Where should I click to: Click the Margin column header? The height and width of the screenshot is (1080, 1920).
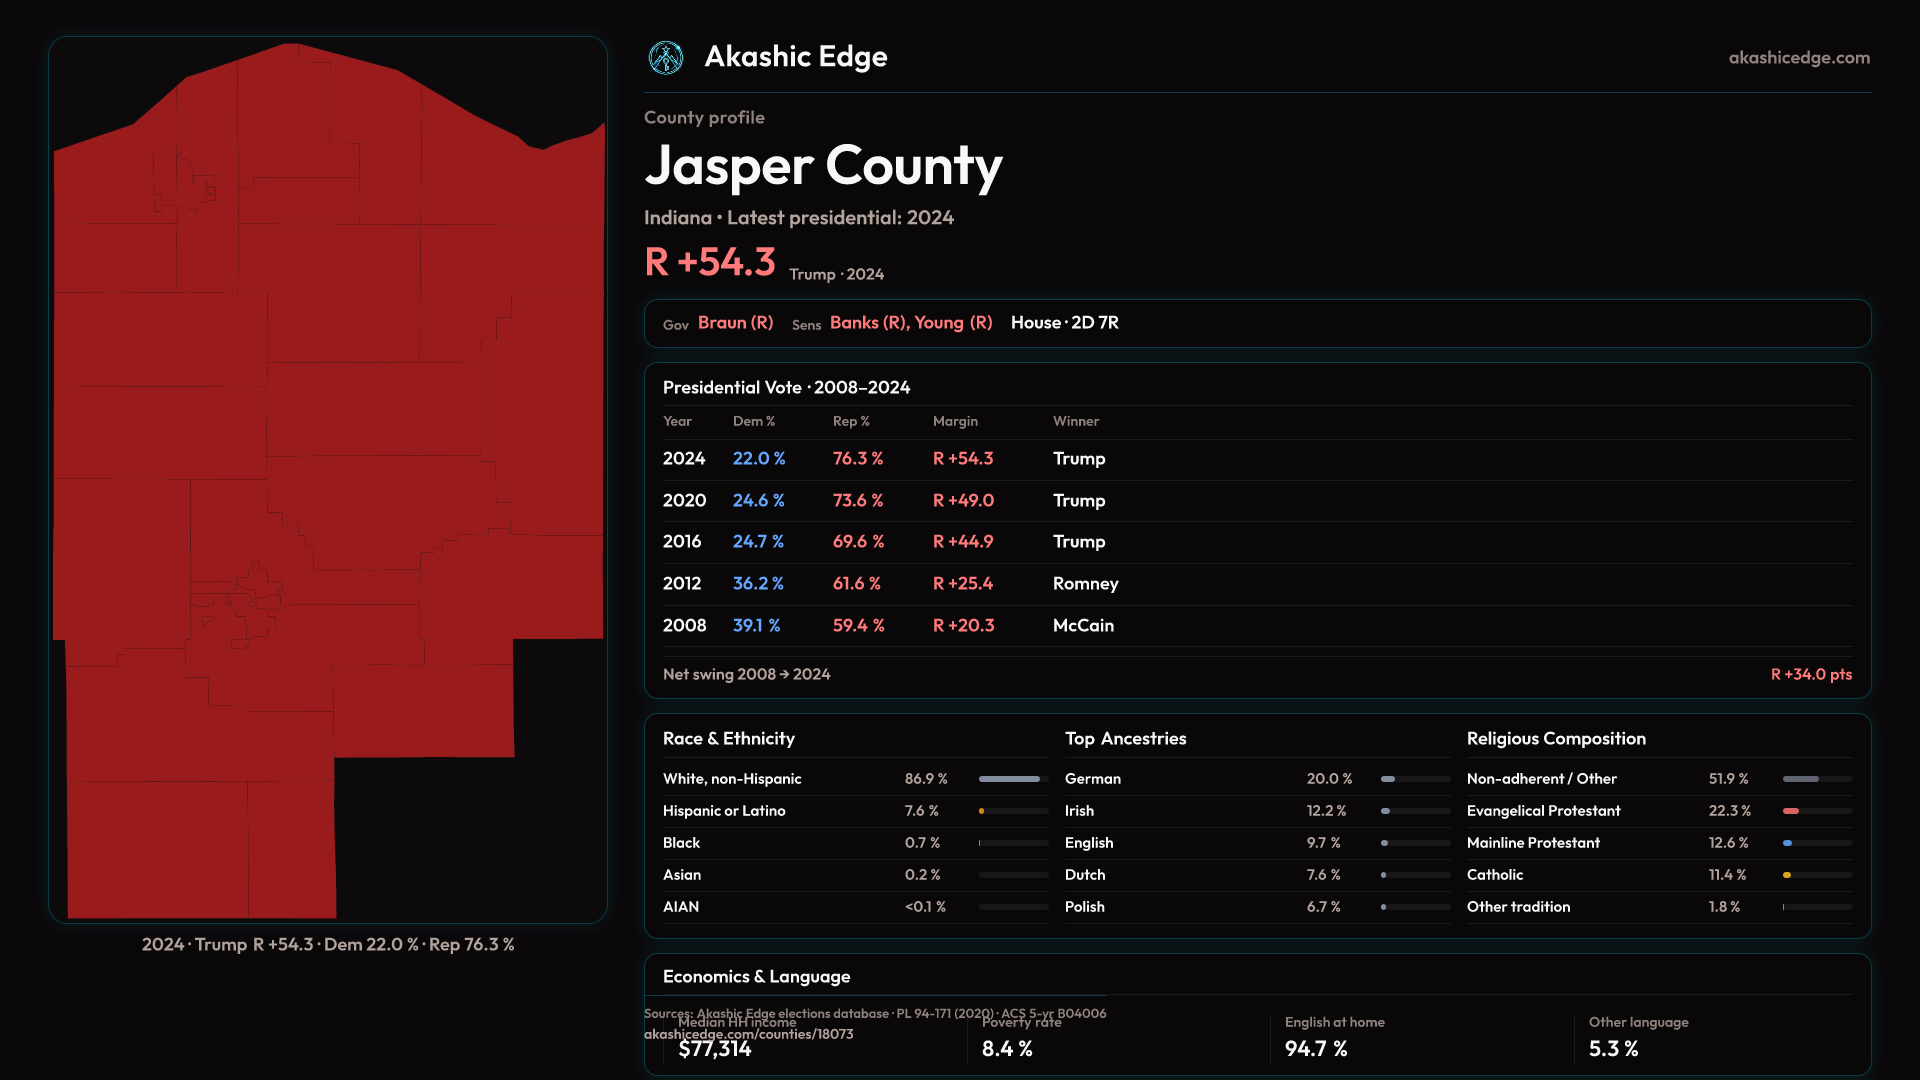tap(955, 422)
